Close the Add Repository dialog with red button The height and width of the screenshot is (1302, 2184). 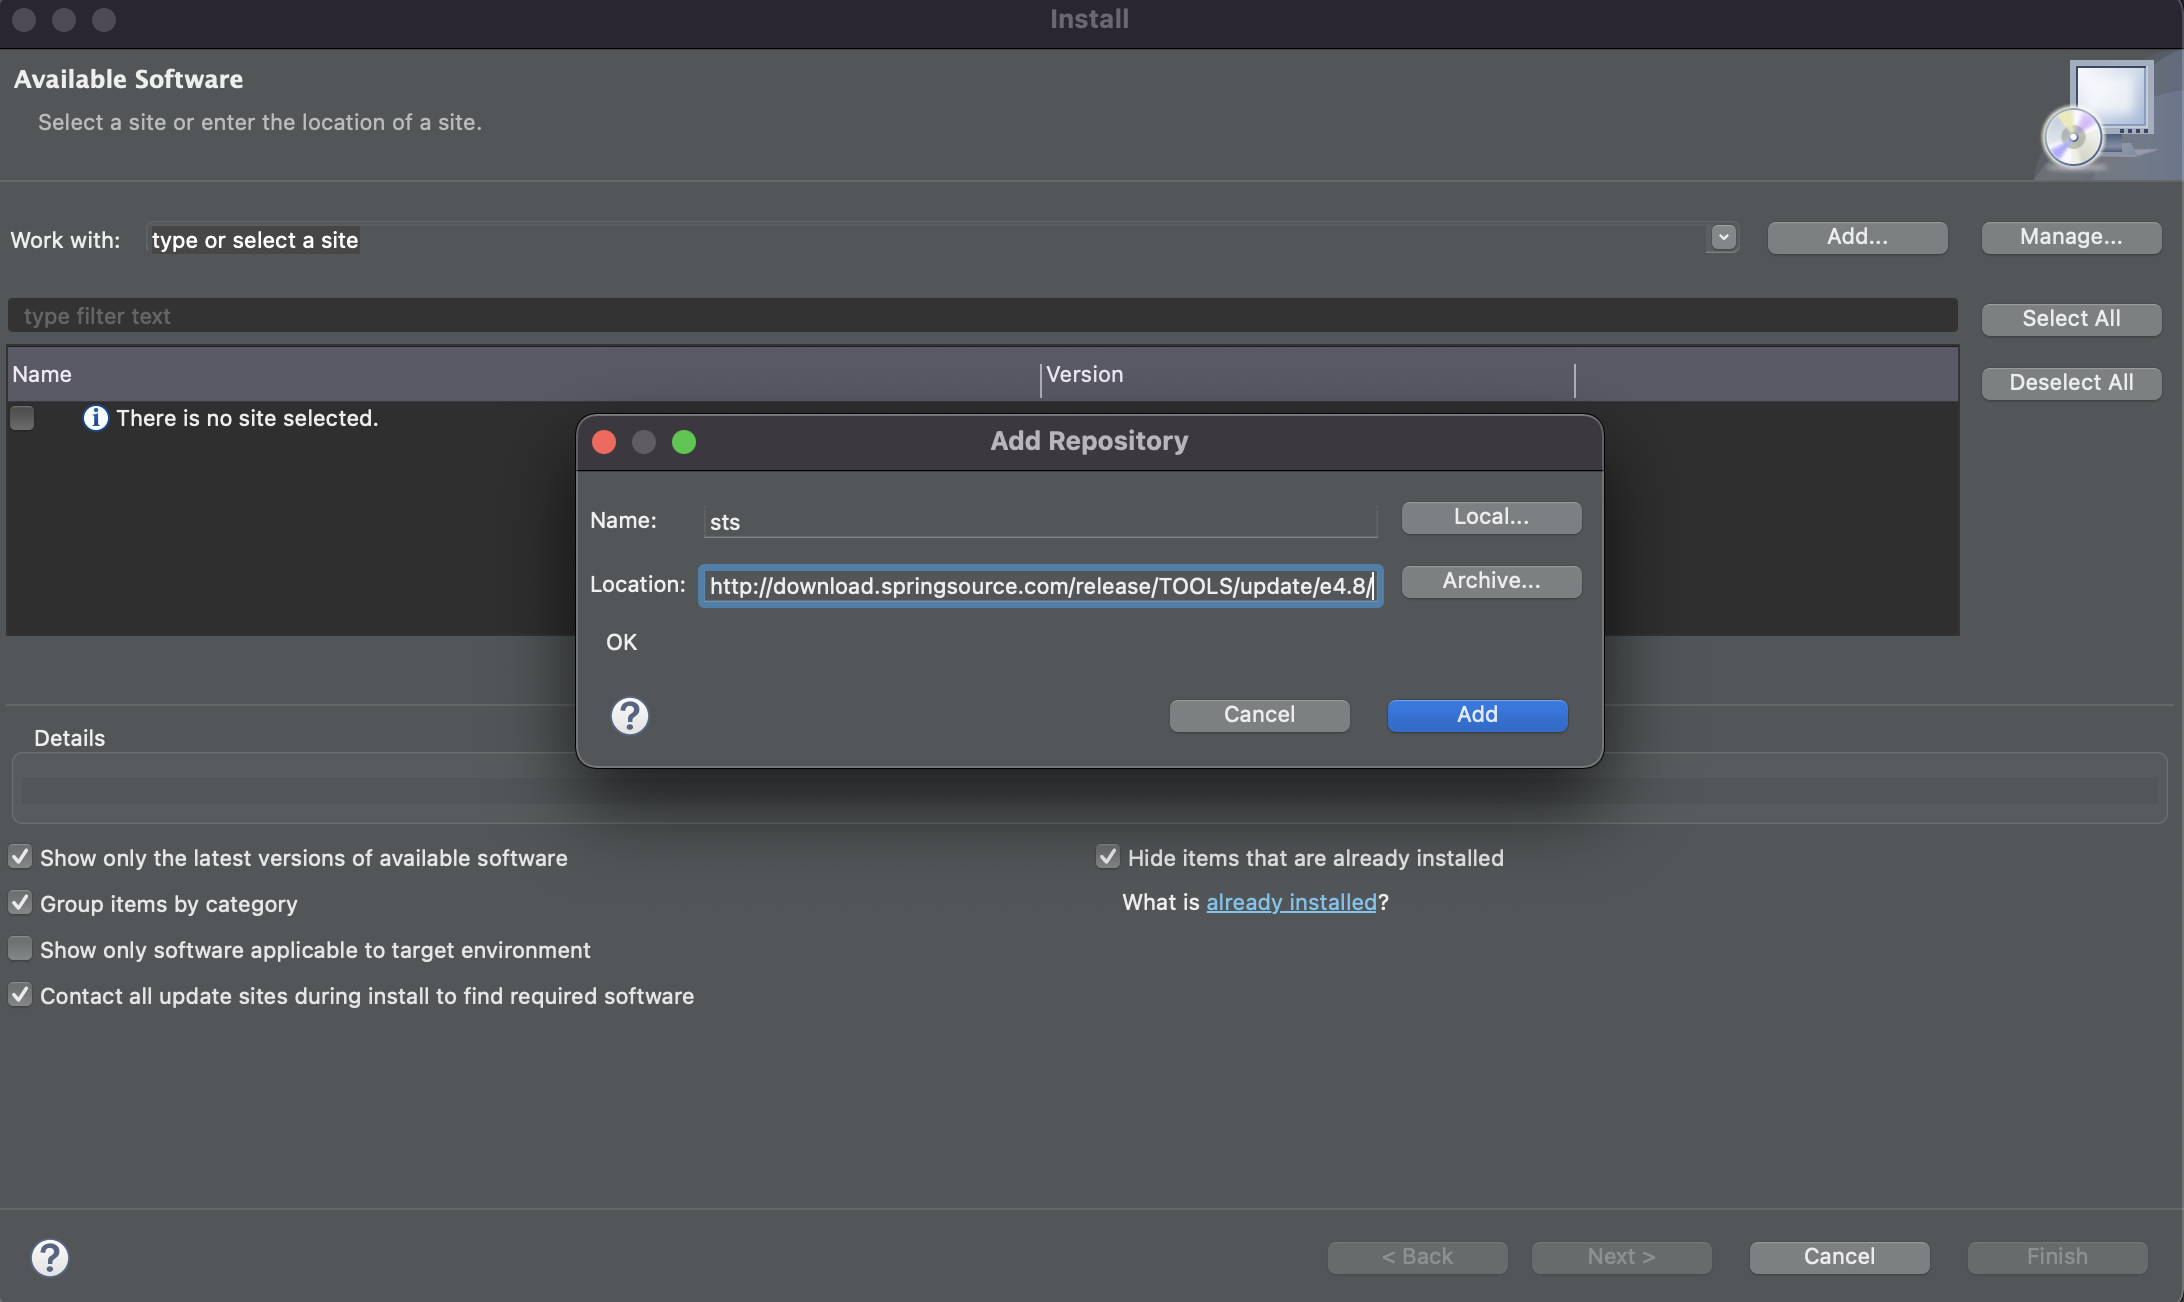pos(604,442)
